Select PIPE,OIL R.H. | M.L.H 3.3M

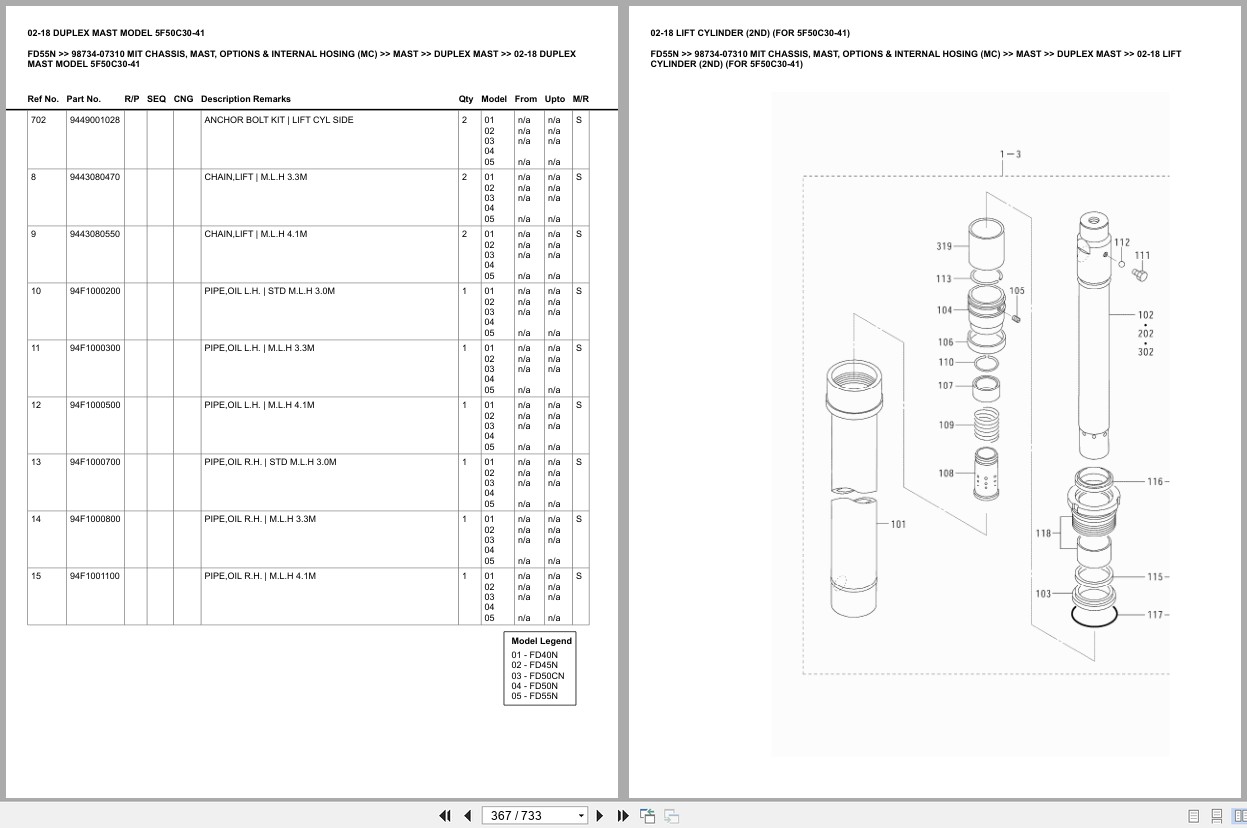260,519
